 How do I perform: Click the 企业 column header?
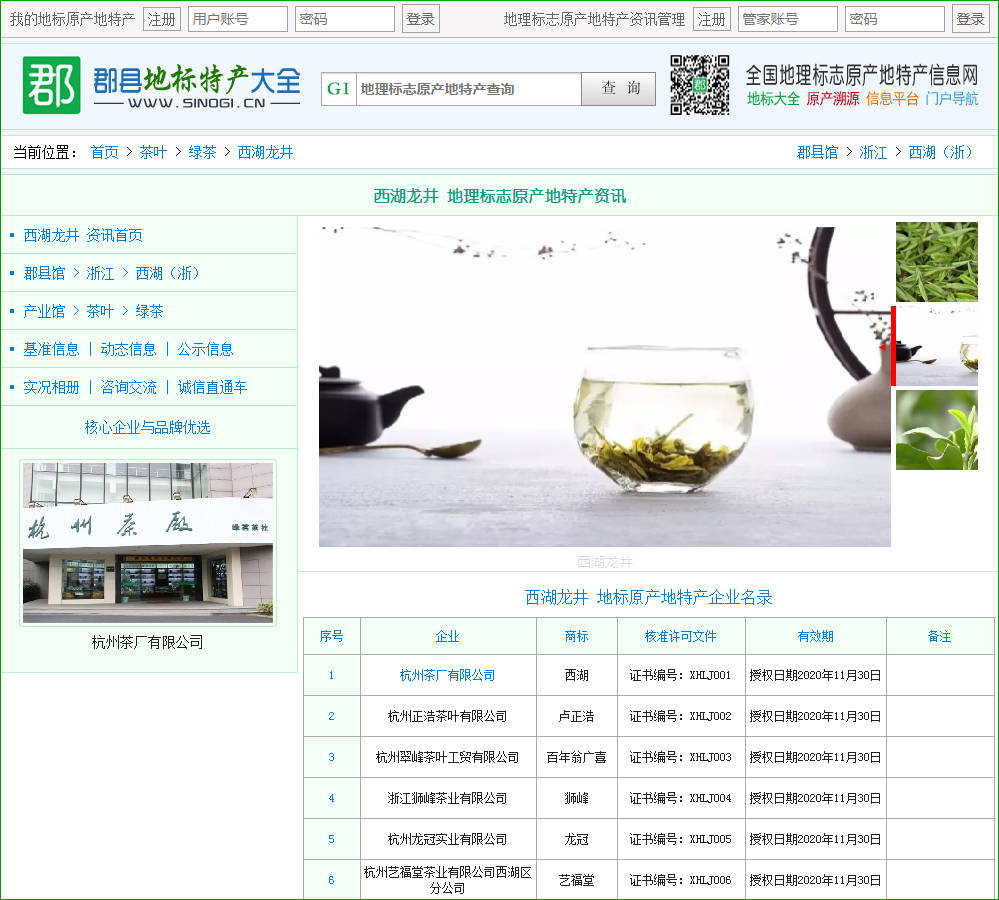447,636
